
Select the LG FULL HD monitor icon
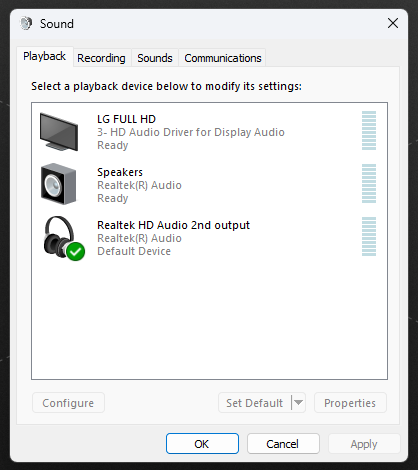click(59, 132)
